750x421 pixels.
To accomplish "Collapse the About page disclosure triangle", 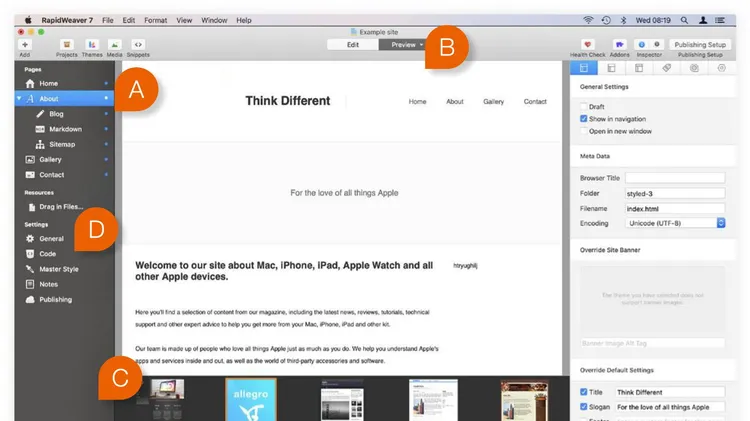I will click(19, 99).
